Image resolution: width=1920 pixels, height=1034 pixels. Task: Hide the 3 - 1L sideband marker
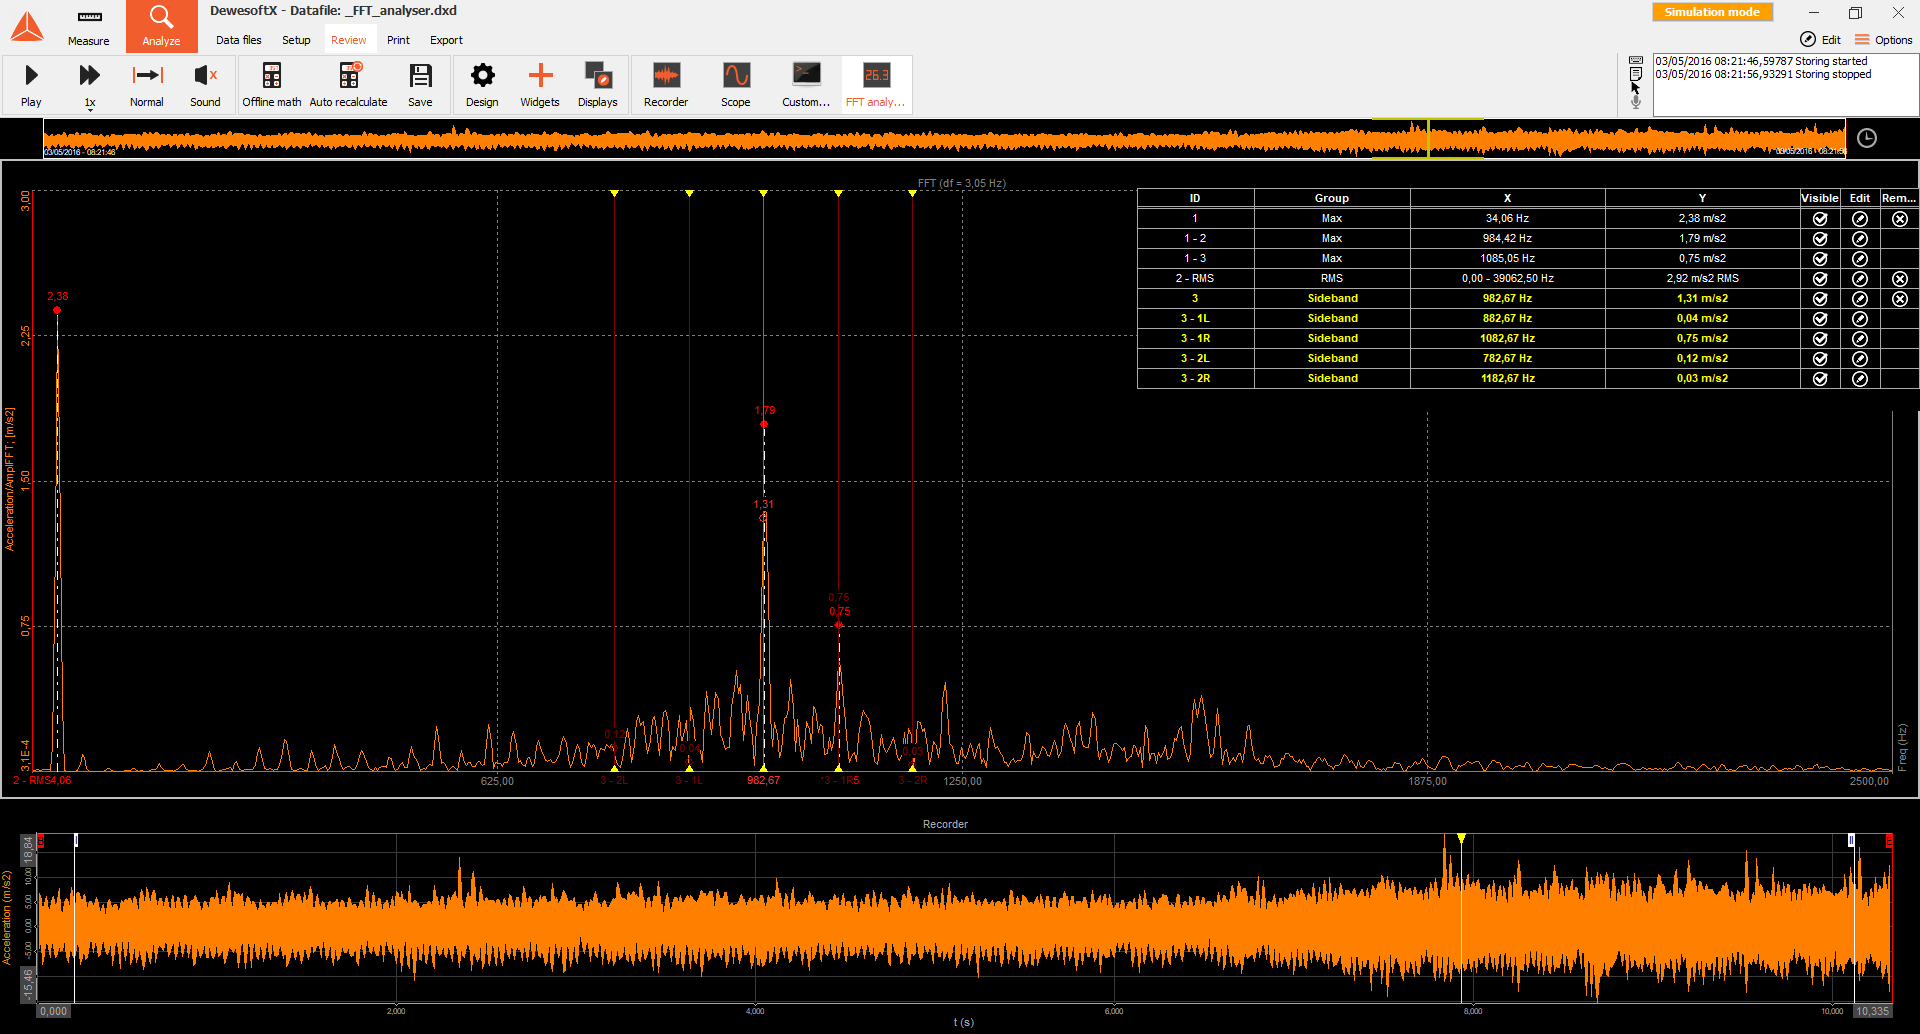click(1819, 319)
